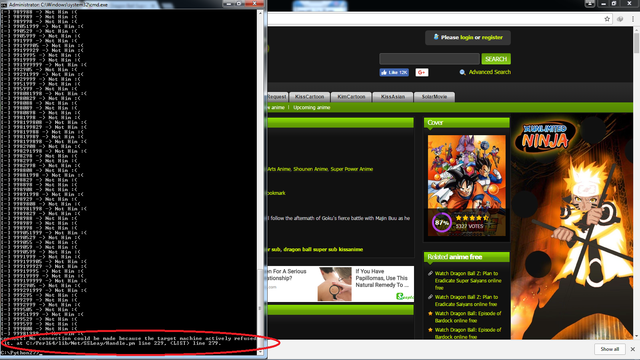Click the user icon beside Please login

pyautogui.click(x=436, y=37)
